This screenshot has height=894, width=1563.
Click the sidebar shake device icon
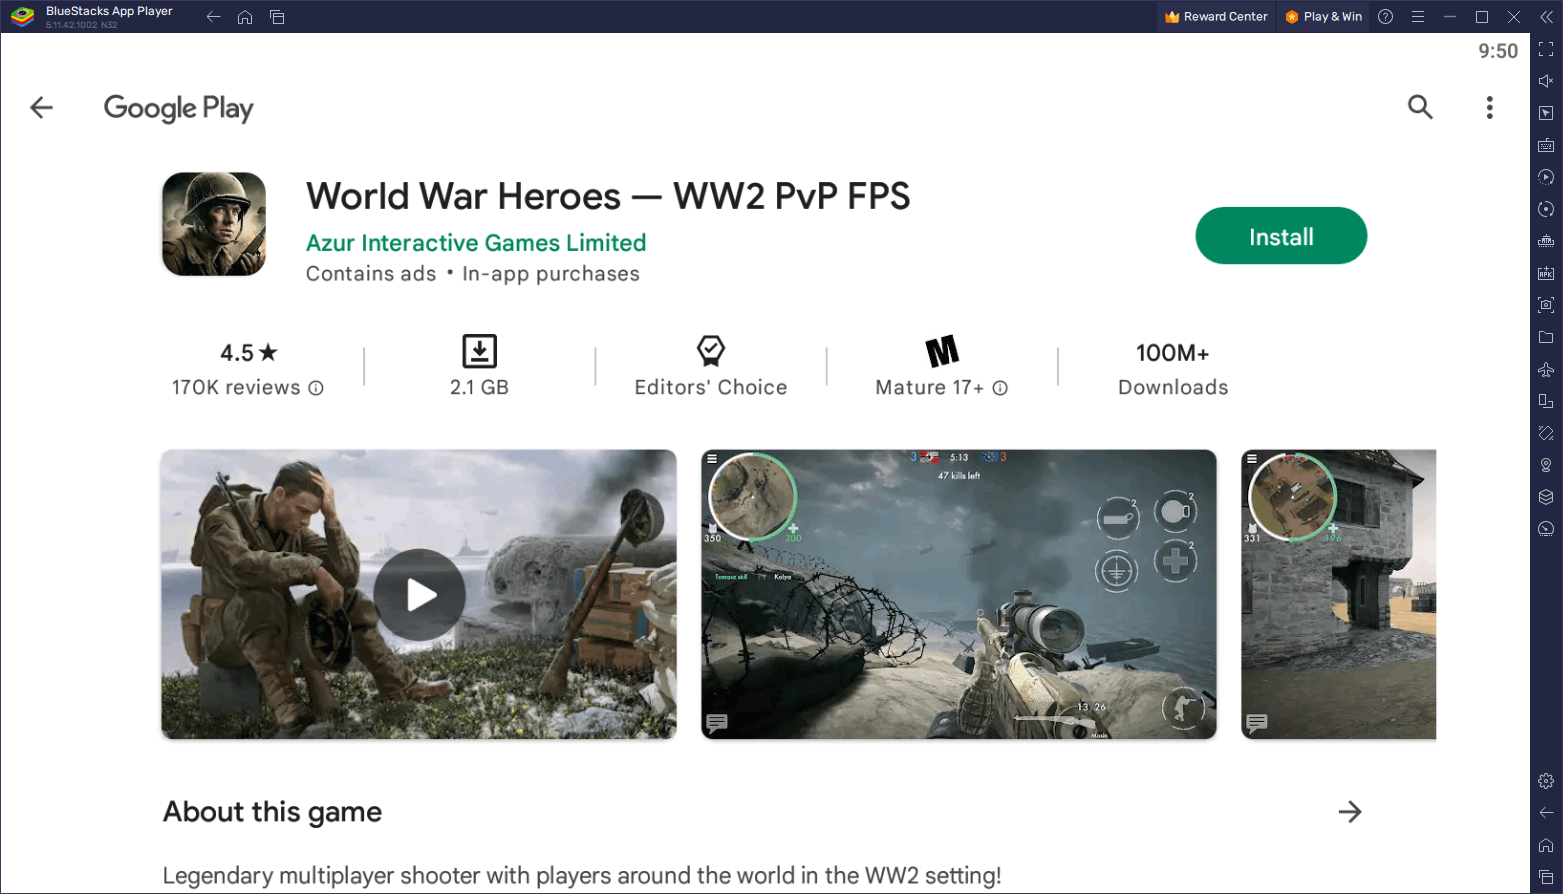[1546, 433]
